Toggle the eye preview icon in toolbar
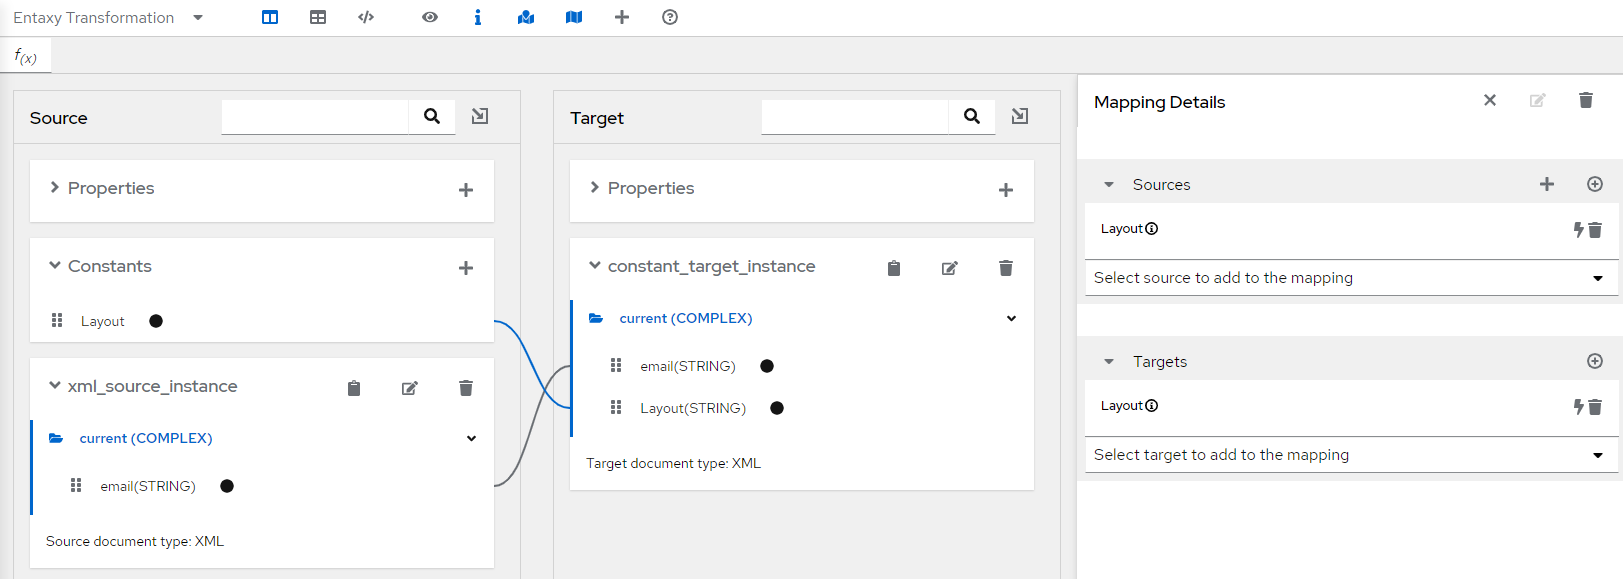 point(430,17)
